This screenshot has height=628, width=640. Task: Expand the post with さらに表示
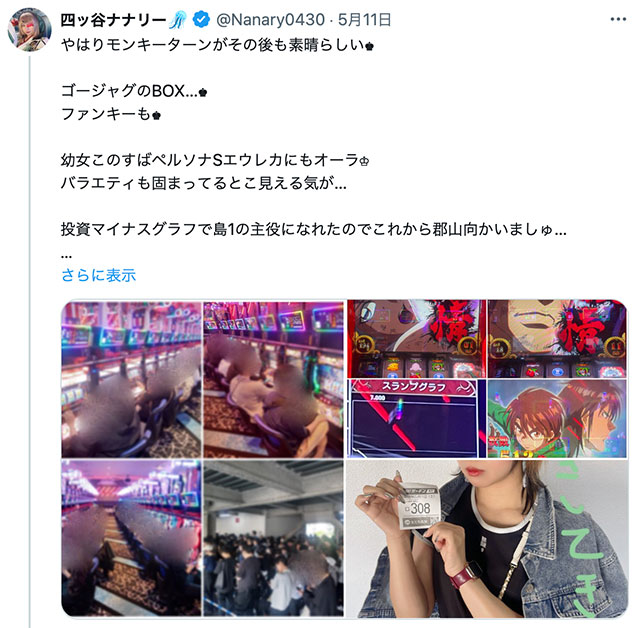98,275
